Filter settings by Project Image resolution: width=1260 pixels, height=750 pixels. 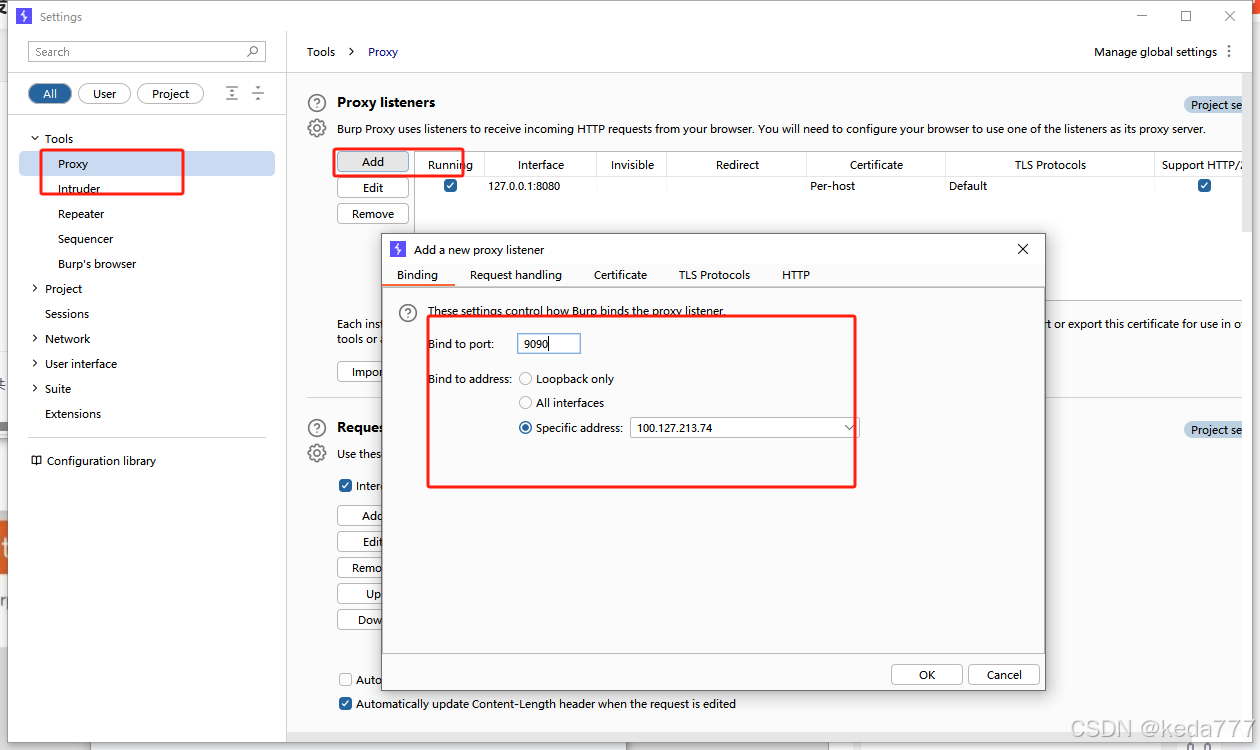(170, 94)
